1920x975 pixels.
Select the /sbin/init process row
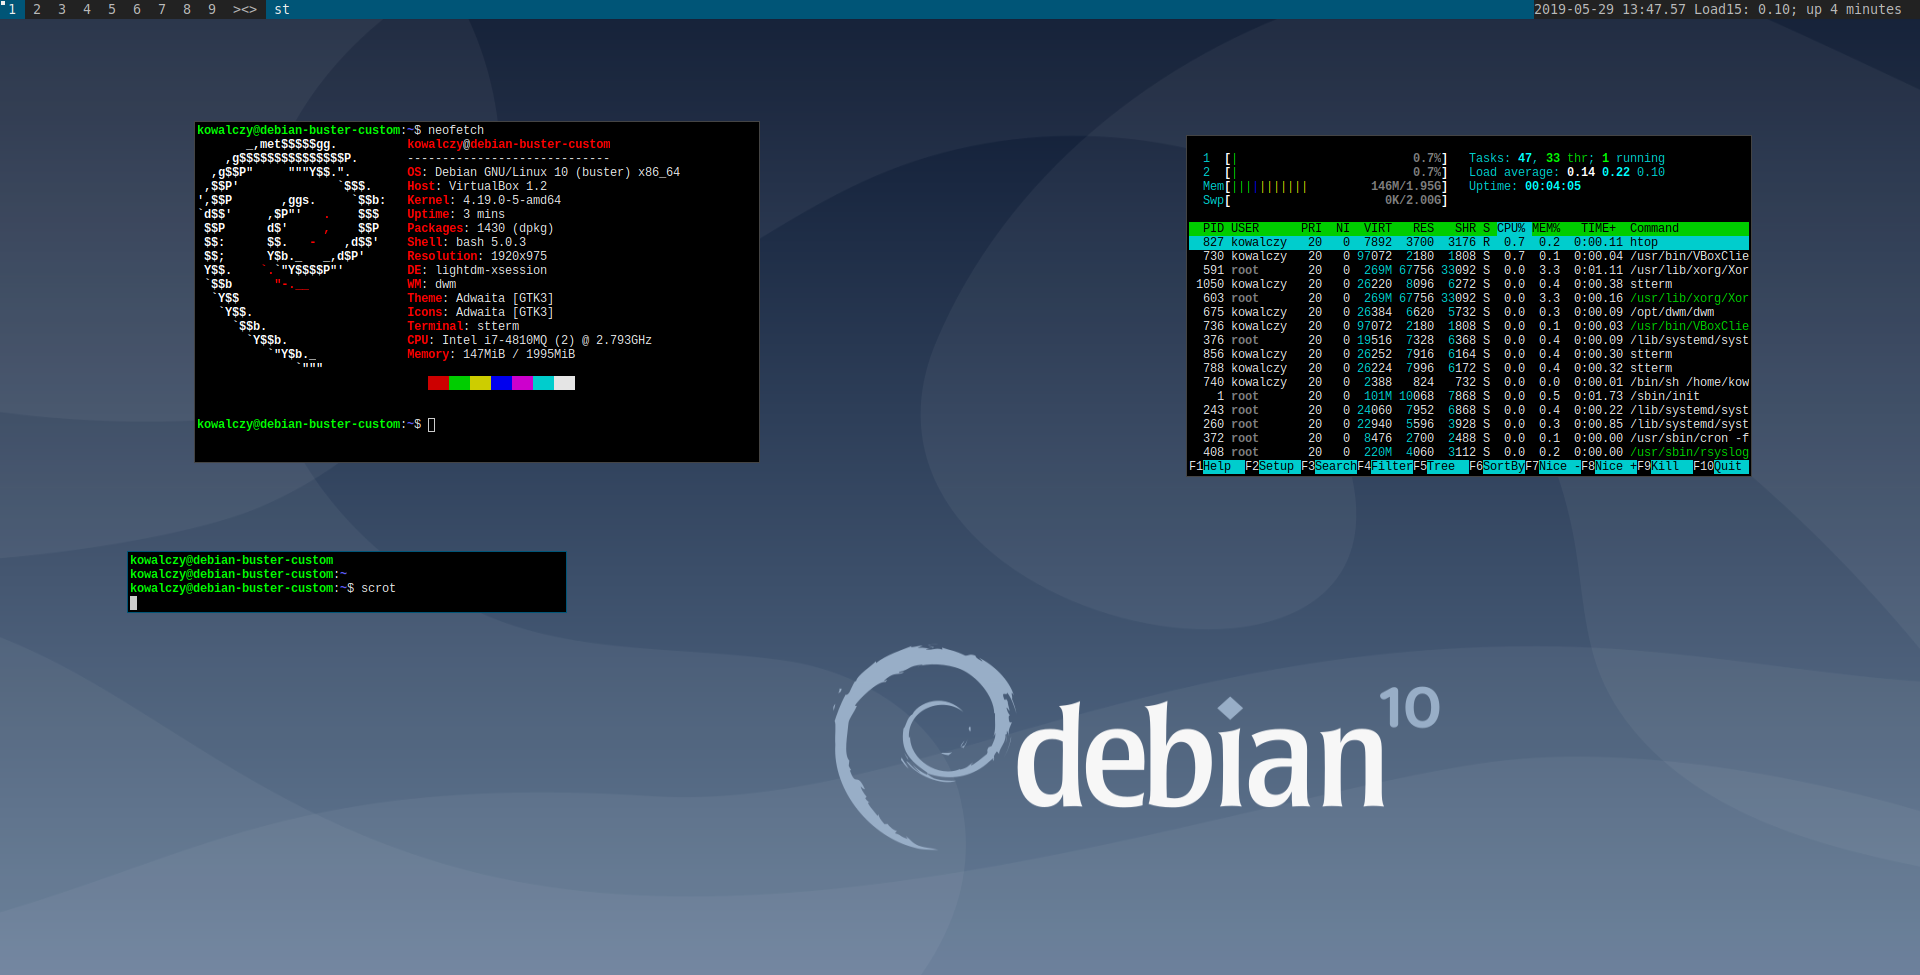click(1469, 397)
